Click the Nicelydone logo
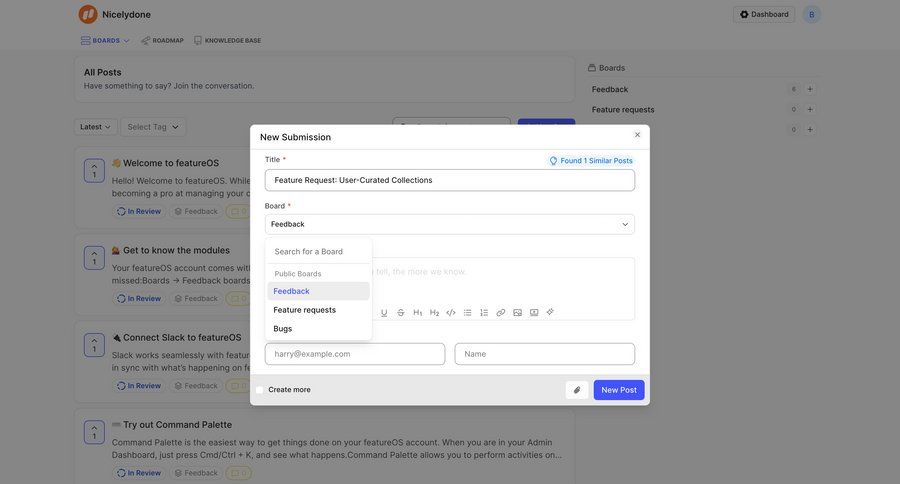Image resolution: width=900 pixels, height=484 pixels. pos(88,14)
